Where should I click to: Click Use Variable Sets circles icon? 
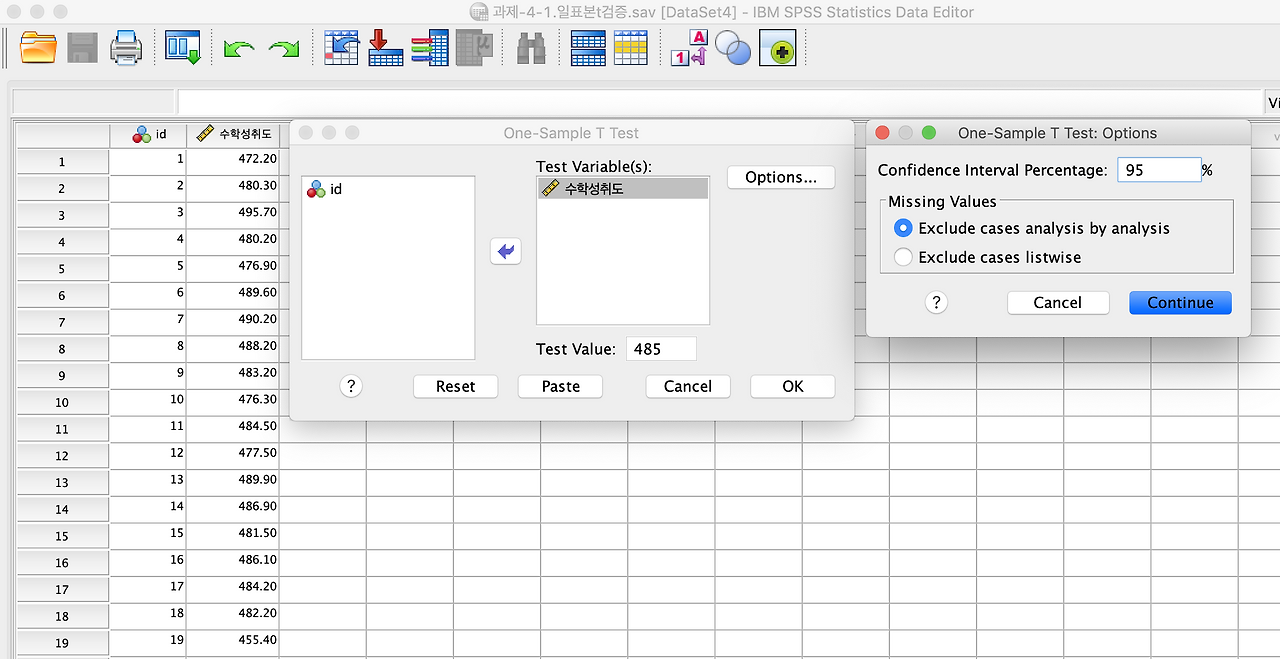(x=733, y=47)
